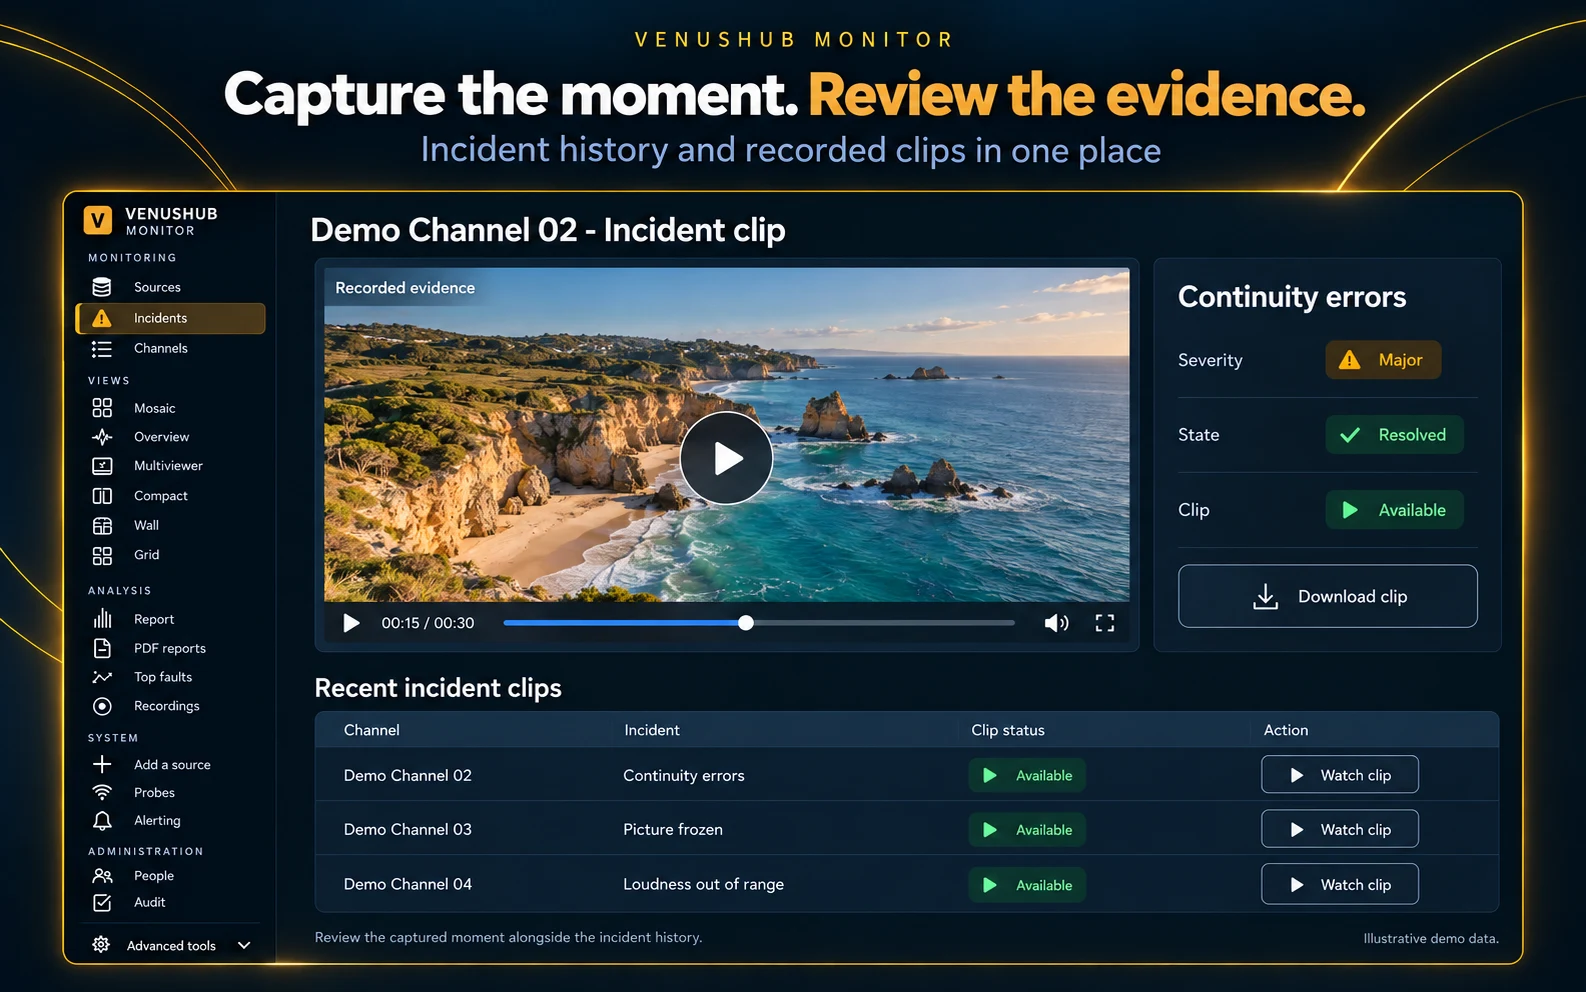Screen dimensions: 1586x992
Task: Click the video progress slider handle
Action: 746,623
